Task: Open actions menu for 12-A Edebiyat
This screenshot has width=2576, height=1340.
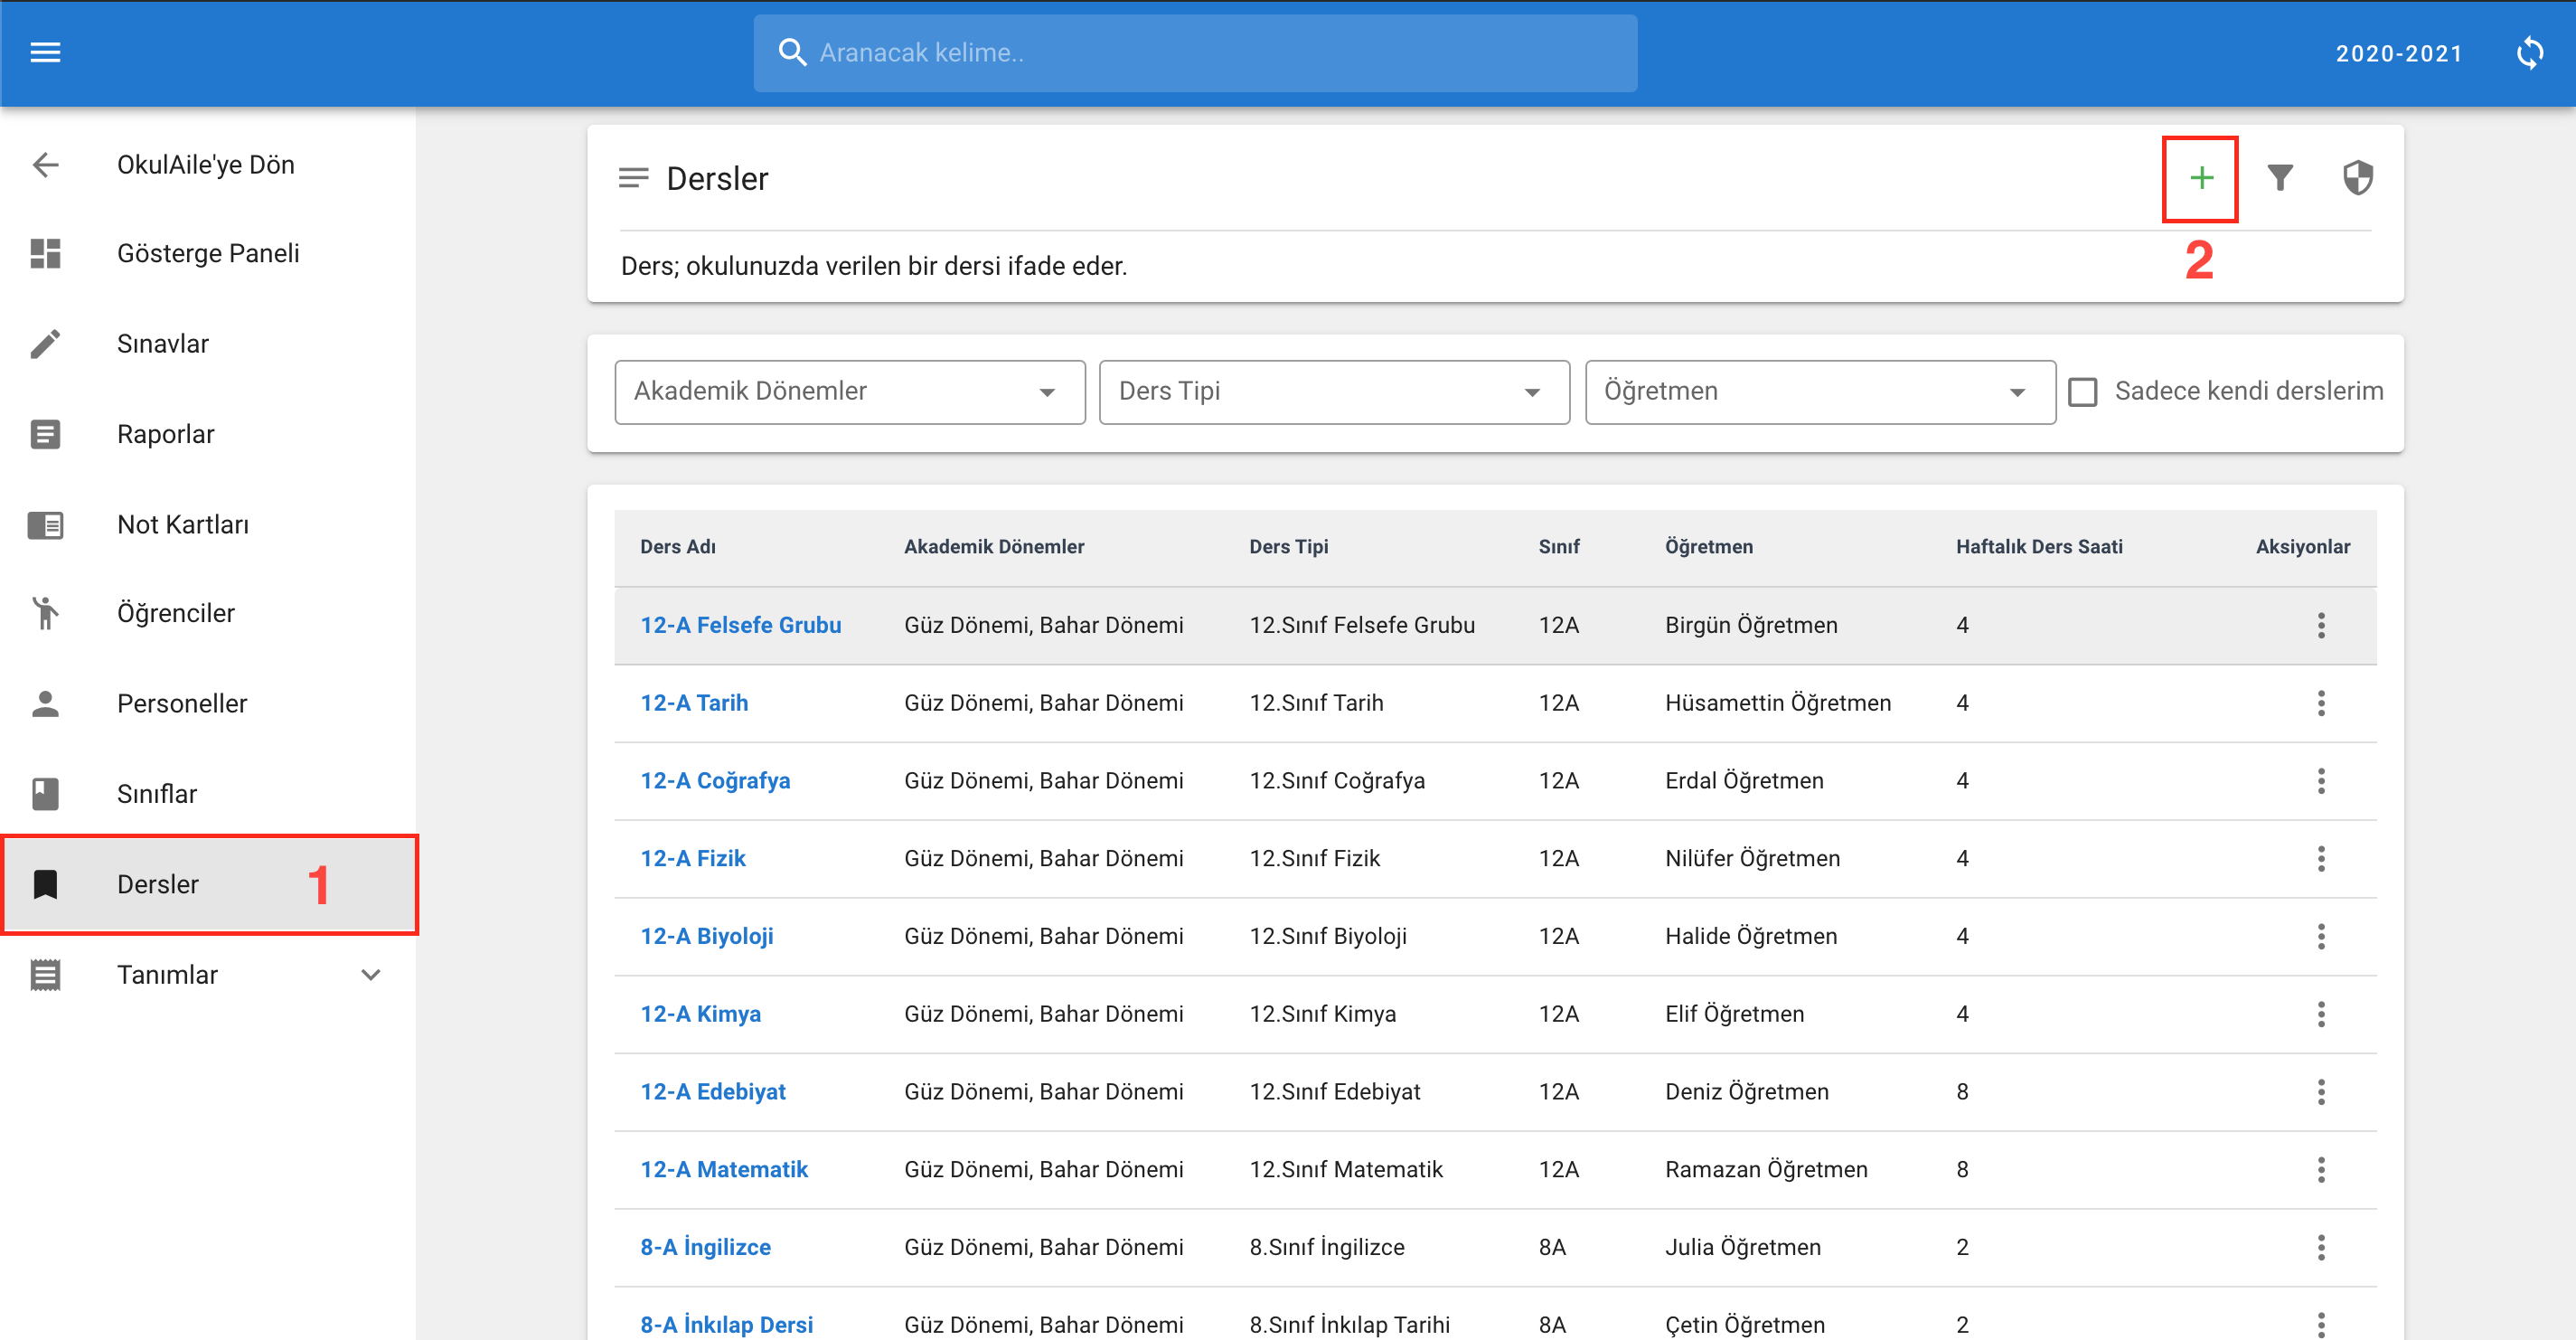Action: [x=2320, y=1092]
